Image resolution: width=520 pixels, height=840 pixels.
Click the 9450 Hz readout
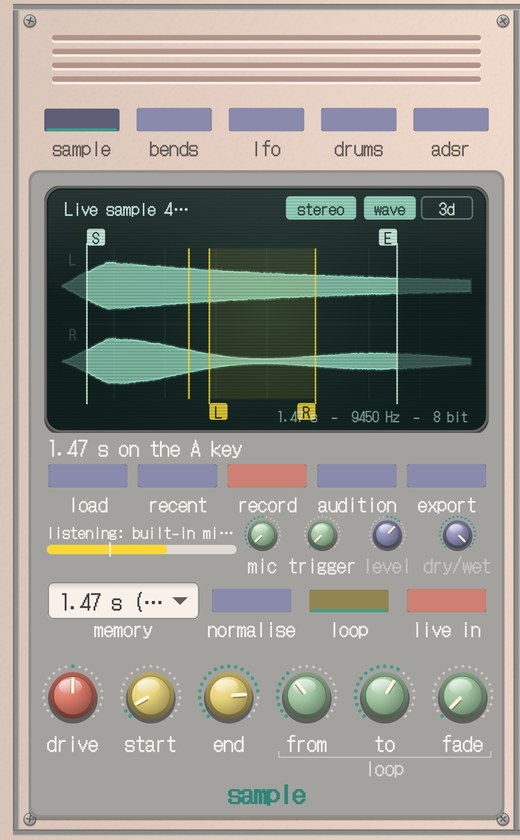click(375, 417)
